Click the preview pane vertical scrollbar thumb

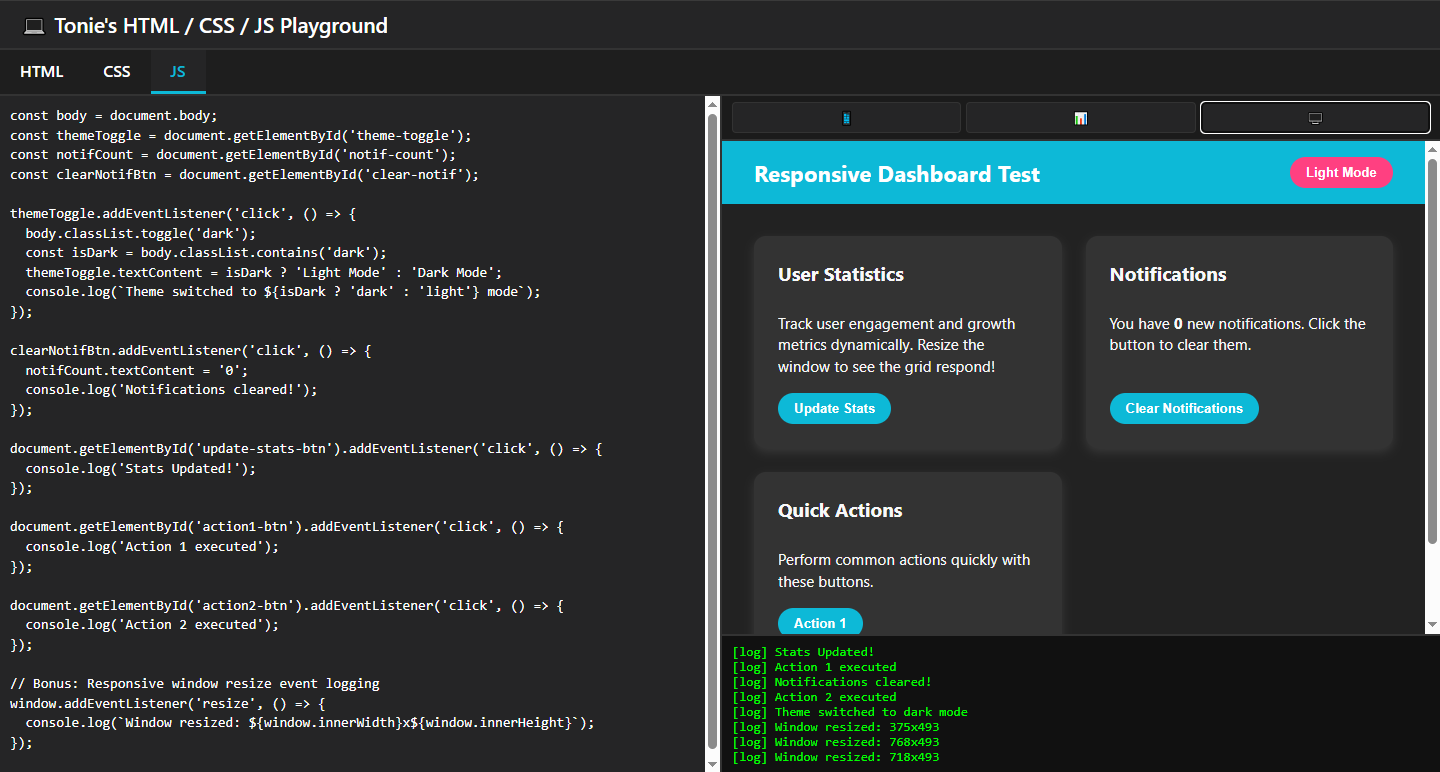(1432, 350)
